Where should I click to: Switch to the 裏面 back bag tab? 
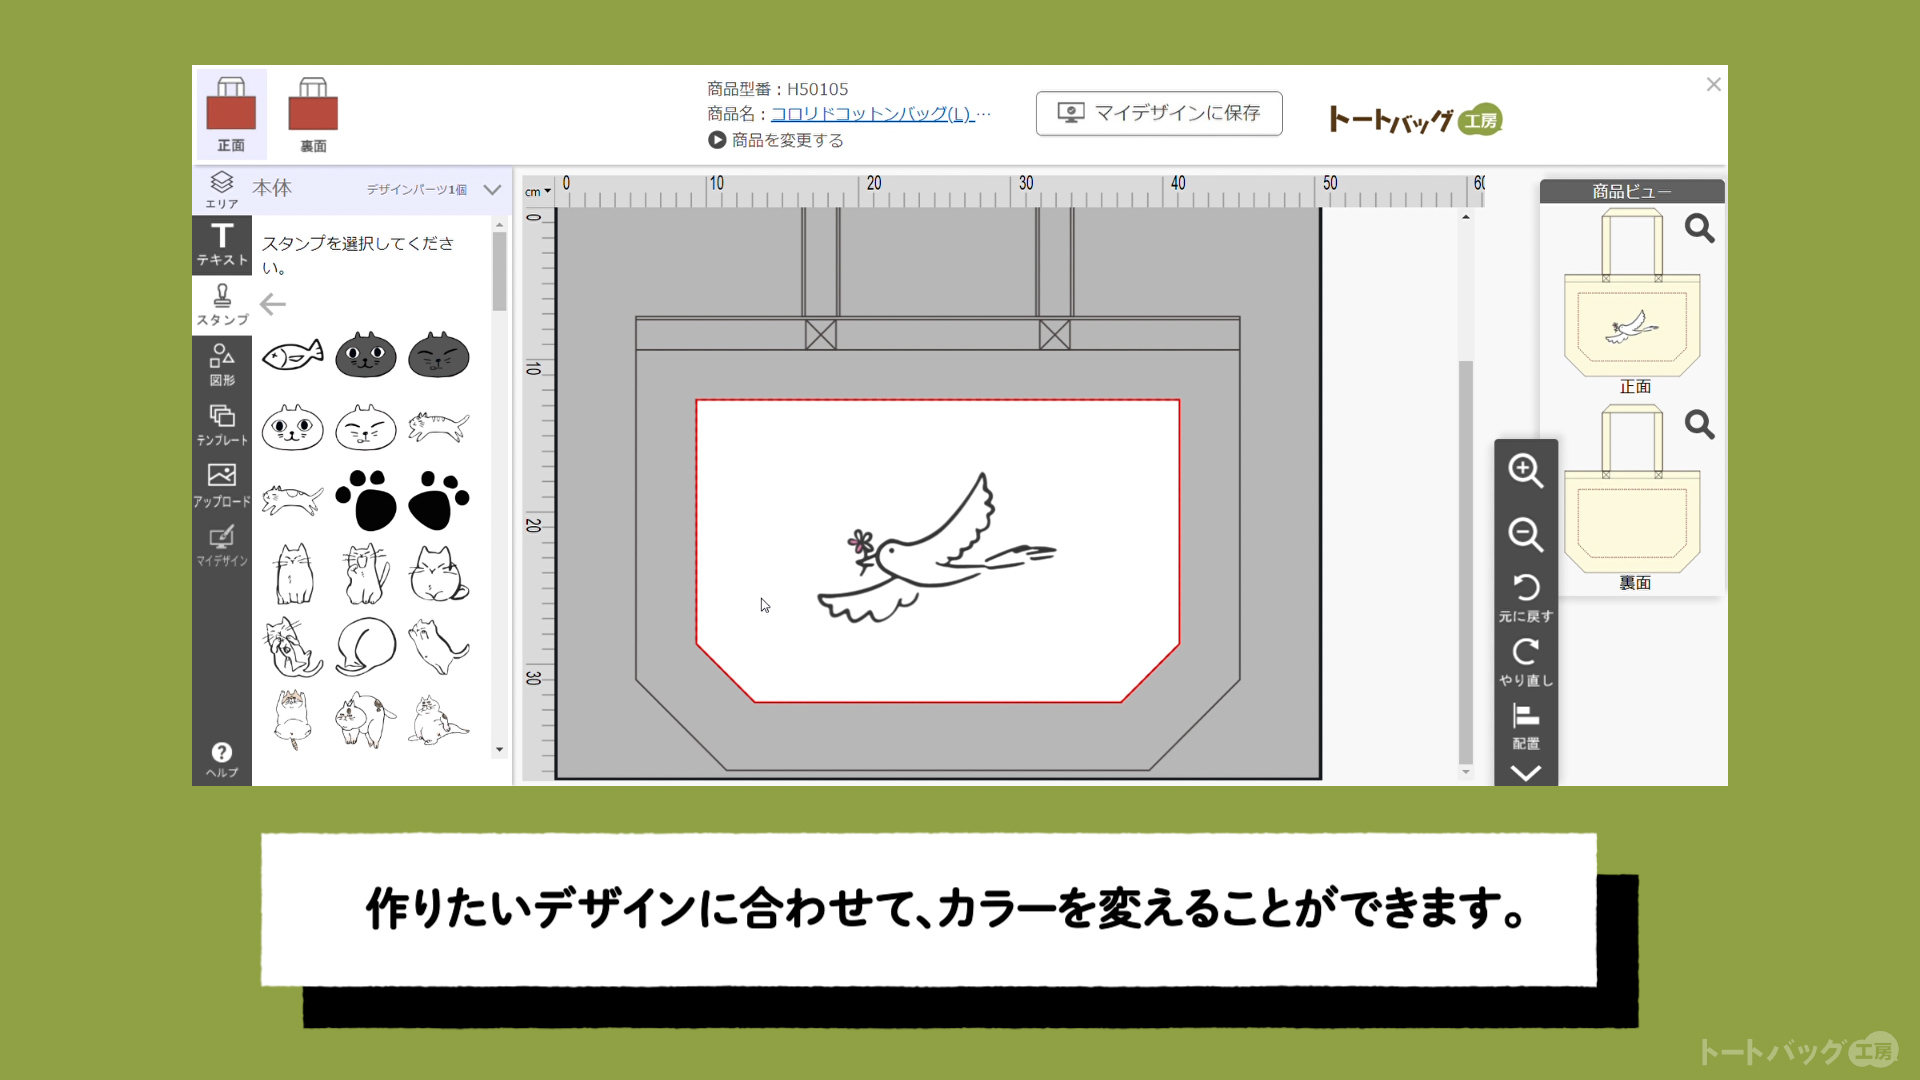click(313, 114)
